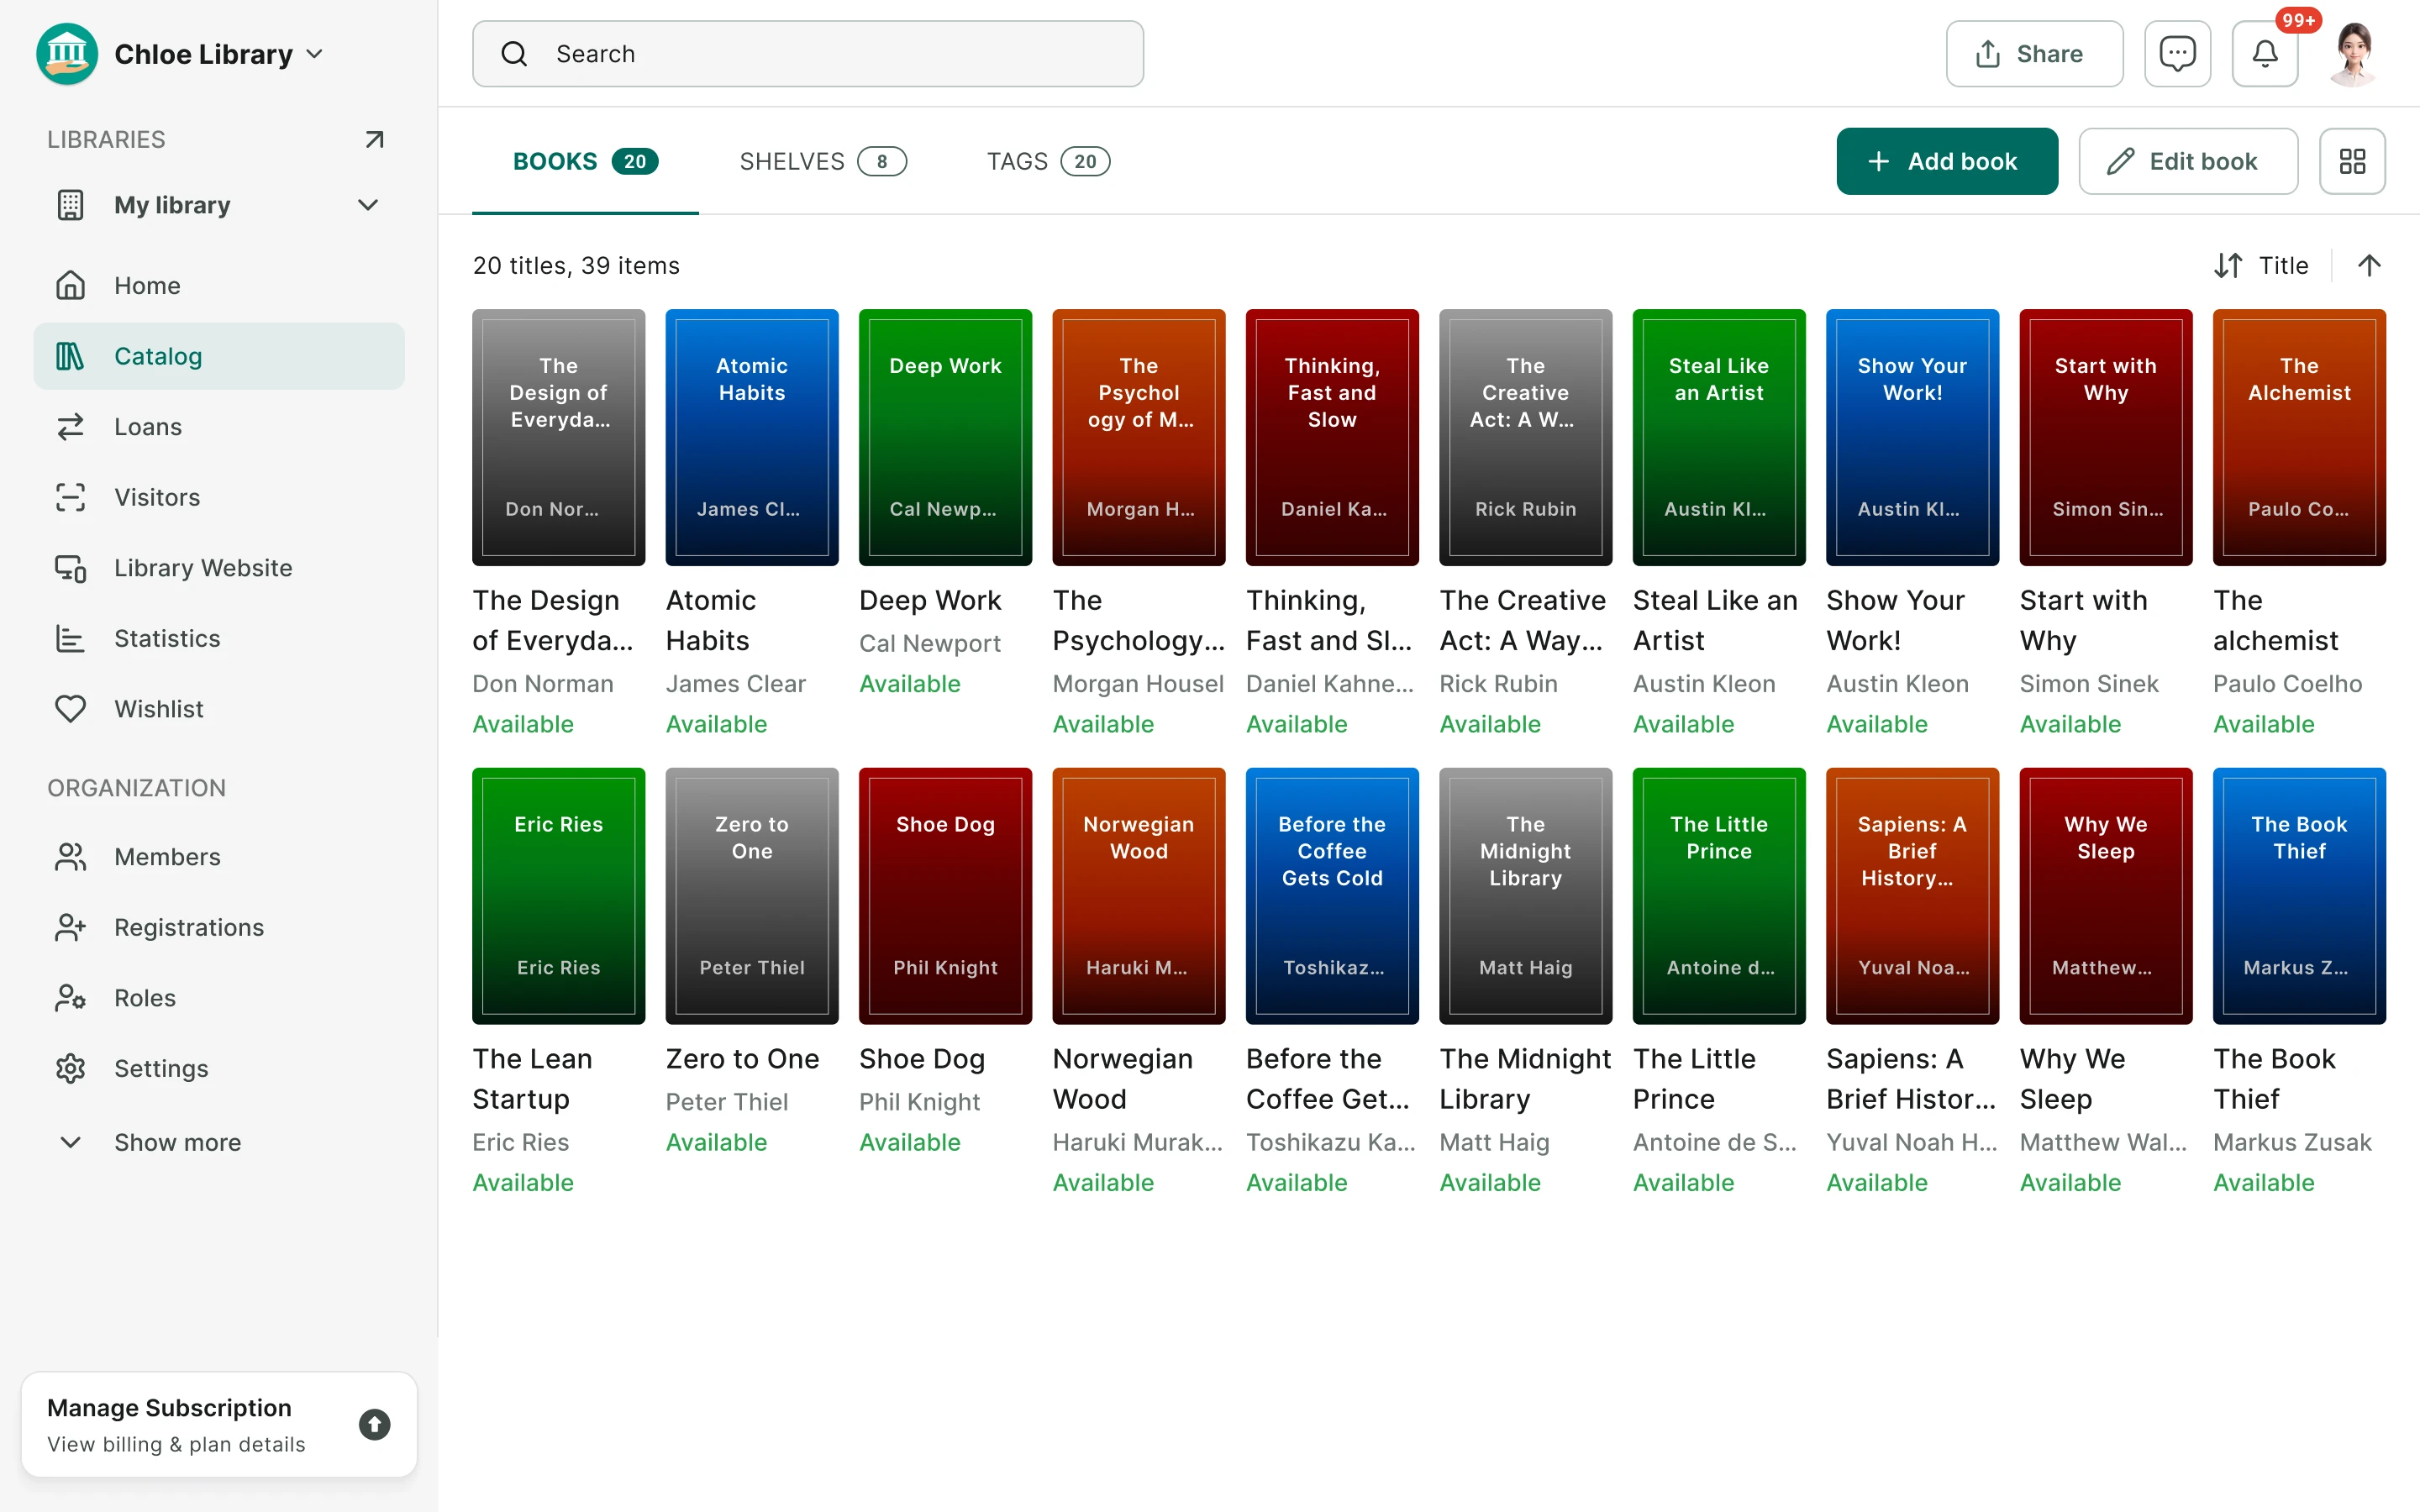Click the Norwegian Wood title text
Image resolution: width=2420 pixels, height=1512 pixels.
click(1123, 1078)
